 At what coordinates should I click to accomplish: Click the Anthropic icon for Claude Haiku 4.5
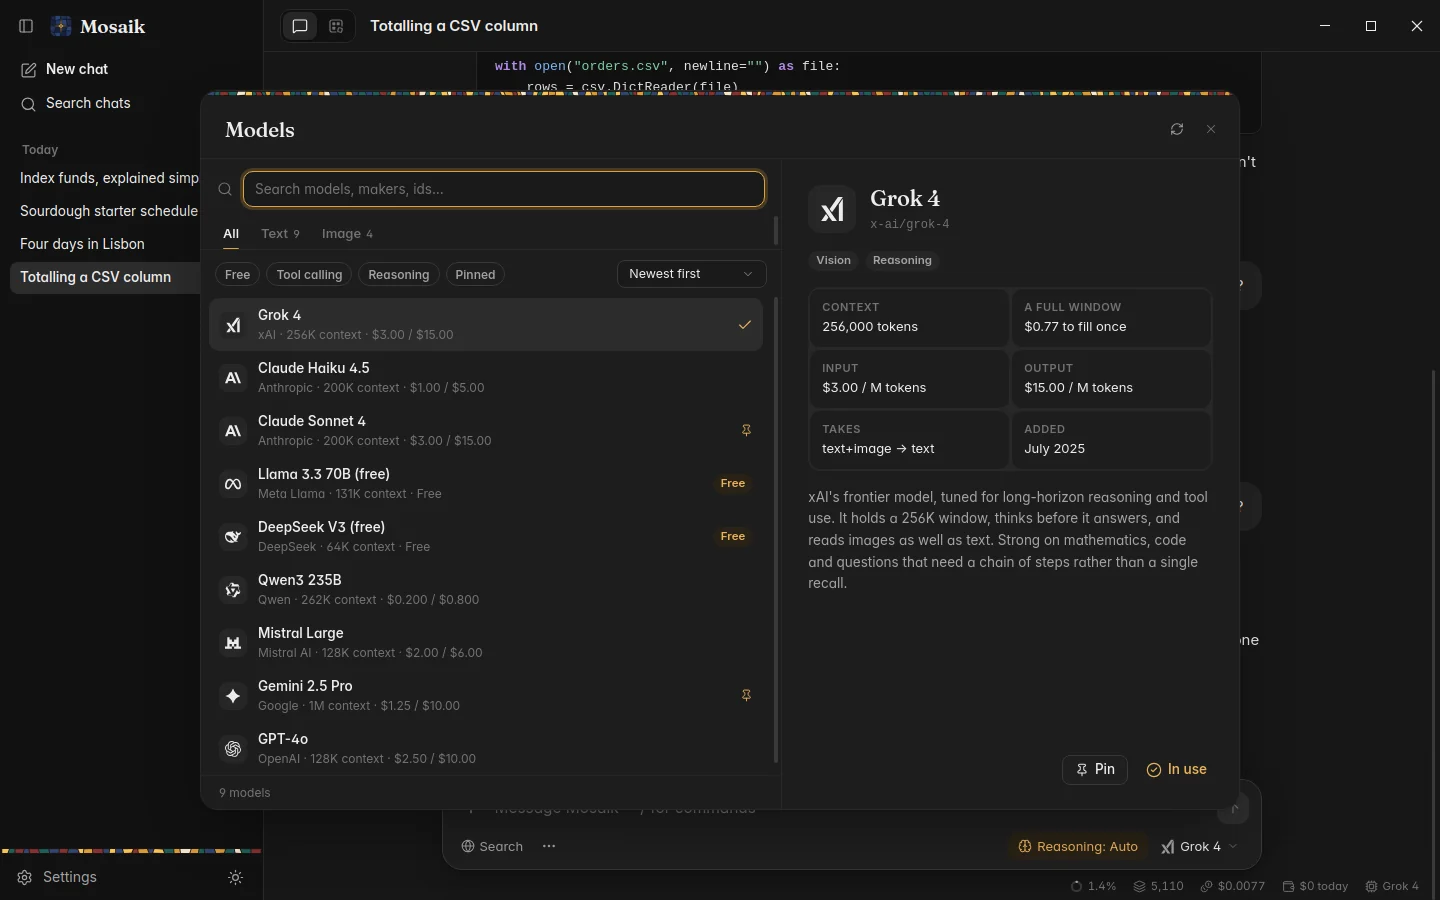pyautogui.click(x=233, y=378)
